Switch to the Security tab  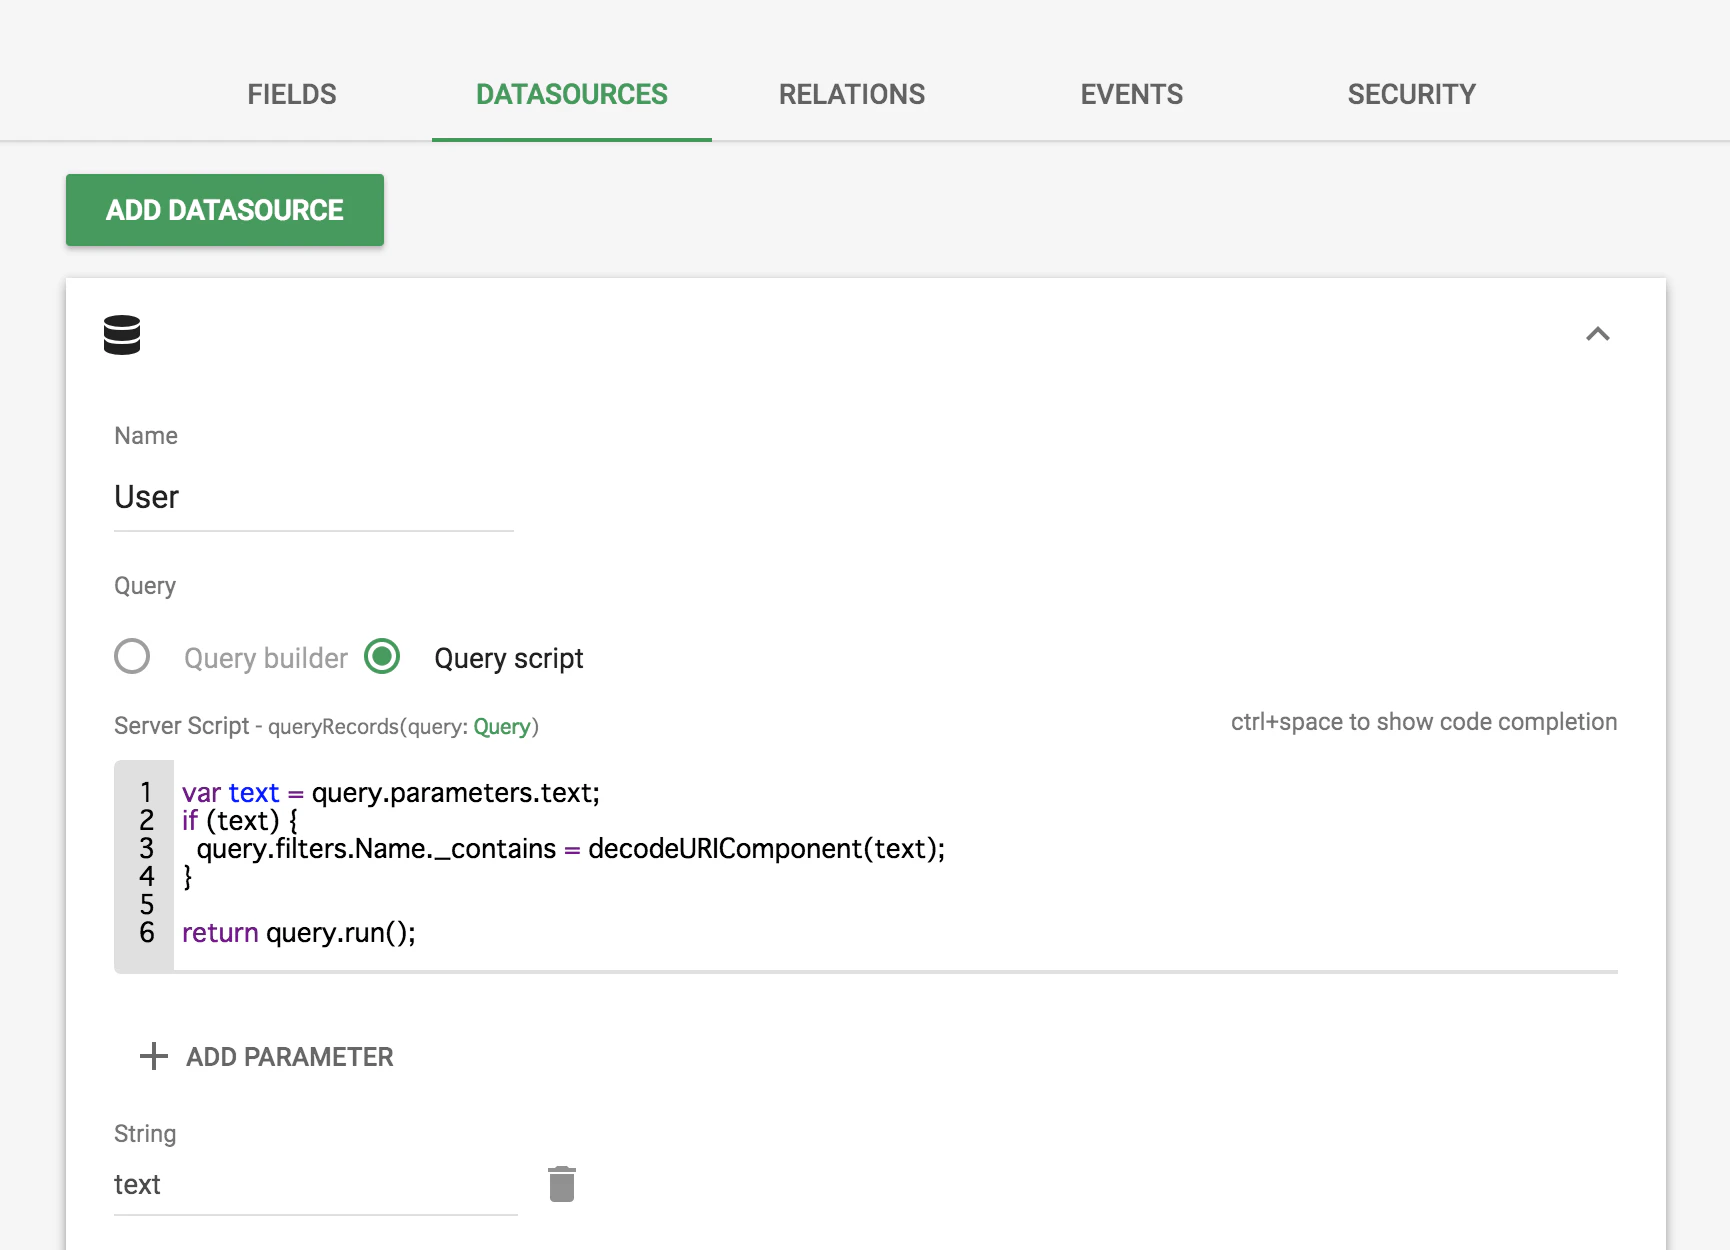coord(1412,94)
